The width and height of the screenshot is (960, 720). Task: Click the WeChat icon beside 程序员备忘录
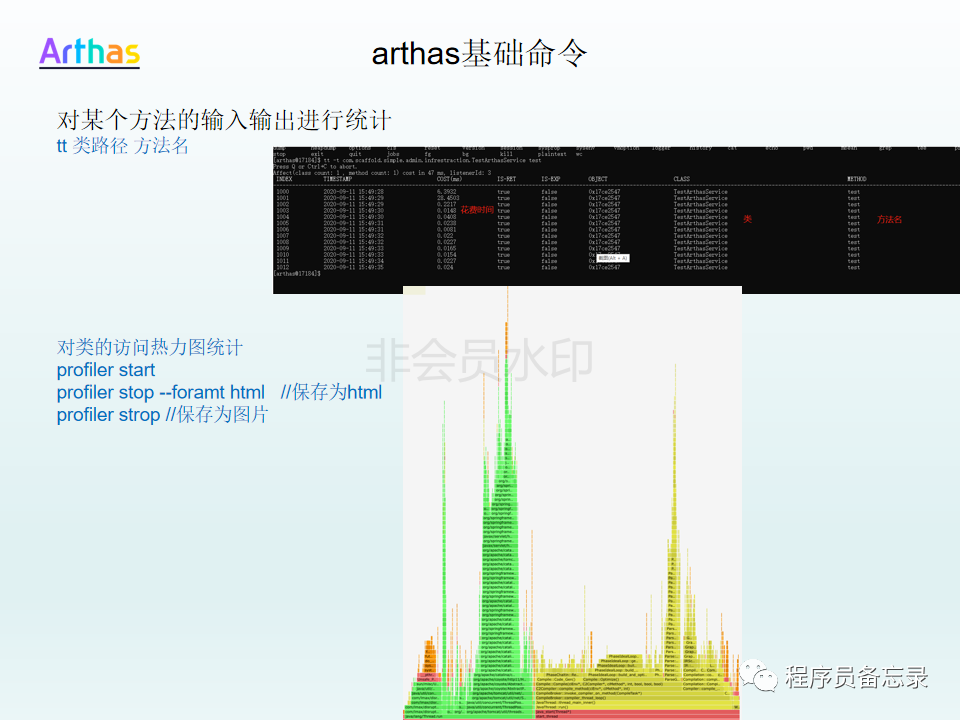pos(759,676)
